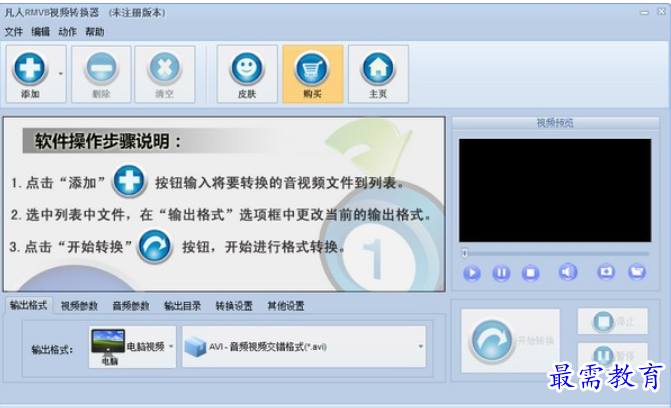
Task: Mute the preview volume speaker icon
Action: pos(568,272)
